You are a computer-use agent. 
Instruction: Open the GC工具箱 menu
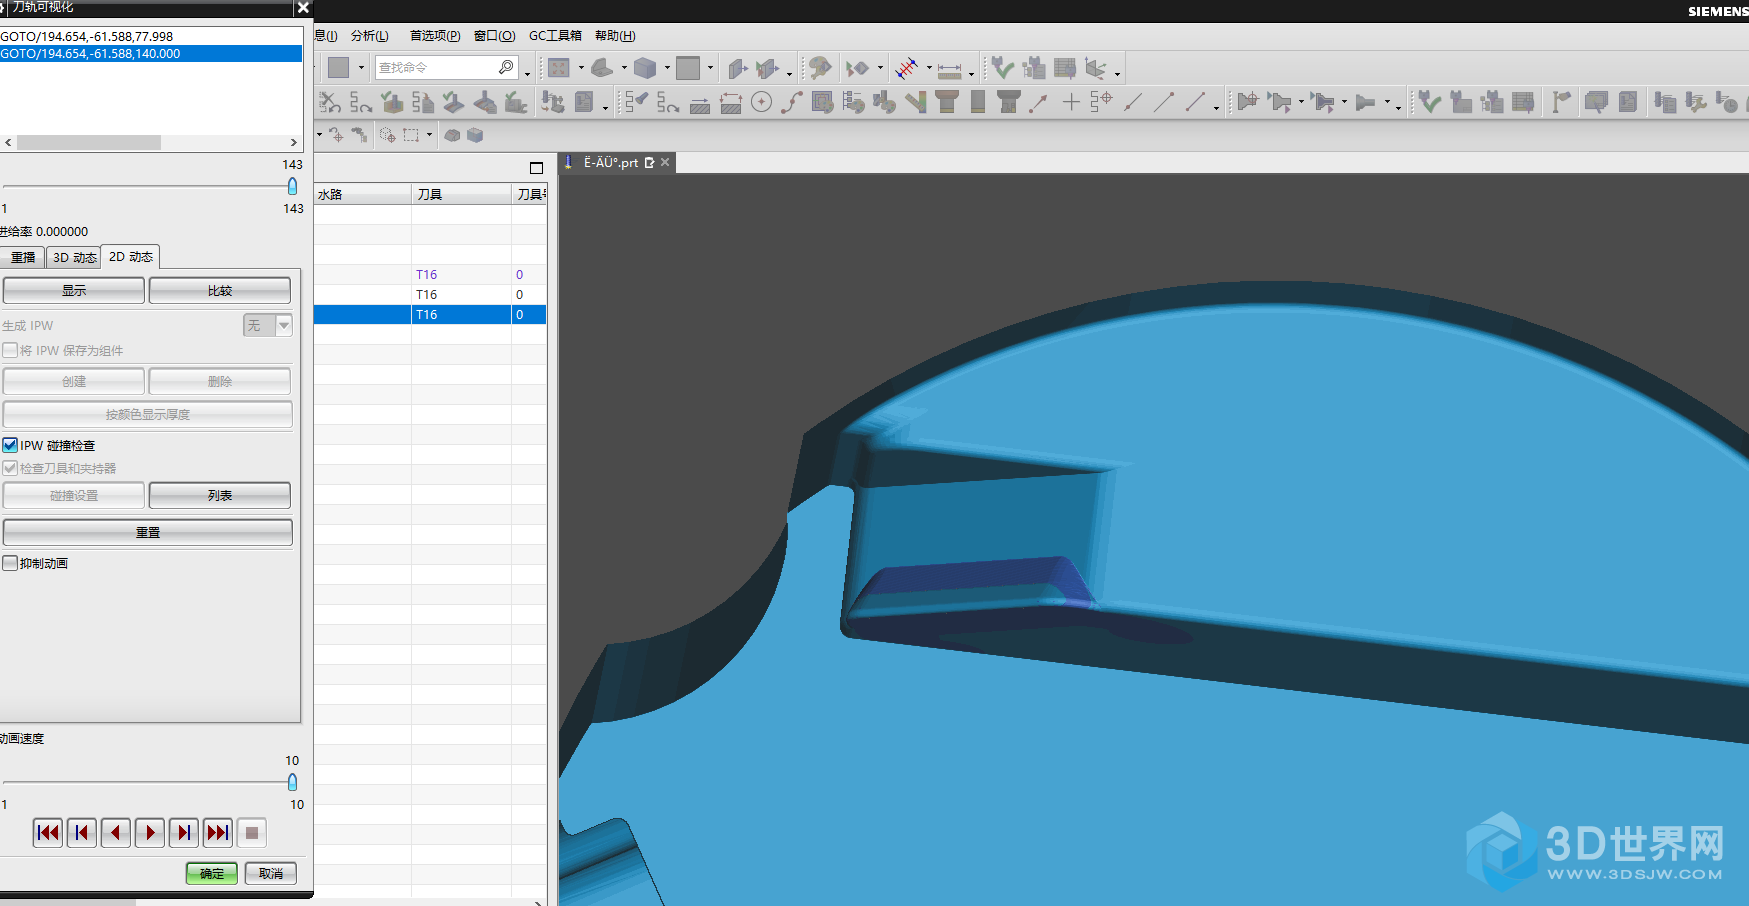[x=555, y=36]
